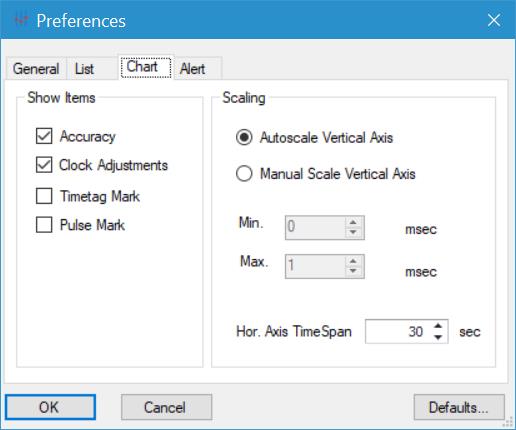Click the Cancel button
The image size is (516, 430).
(166, 407)
